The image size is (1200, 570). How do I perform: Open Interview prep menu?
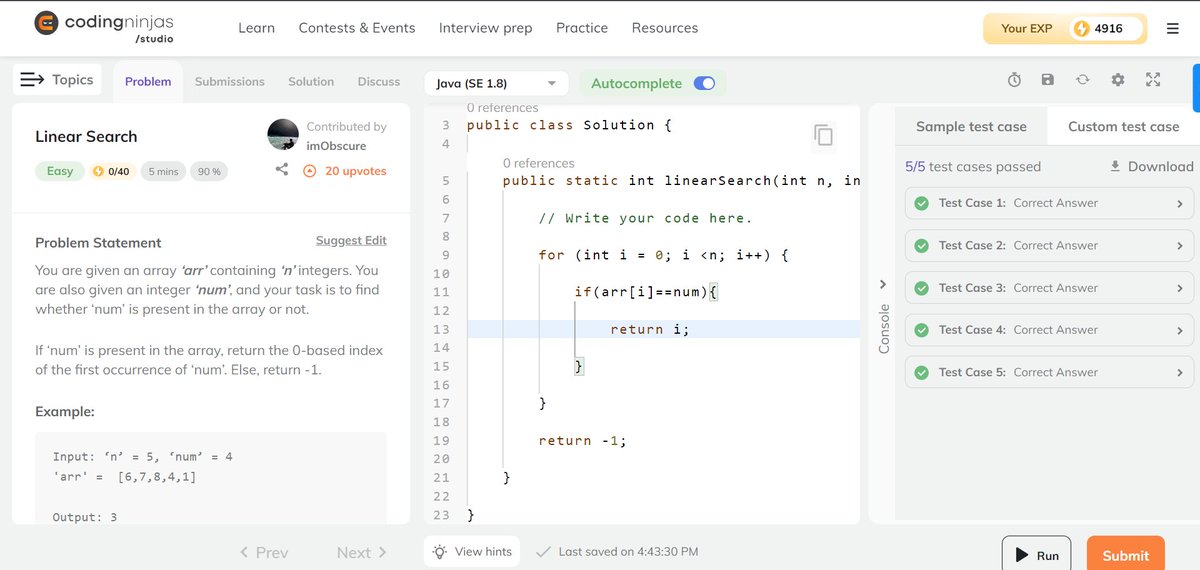[486, 28]
